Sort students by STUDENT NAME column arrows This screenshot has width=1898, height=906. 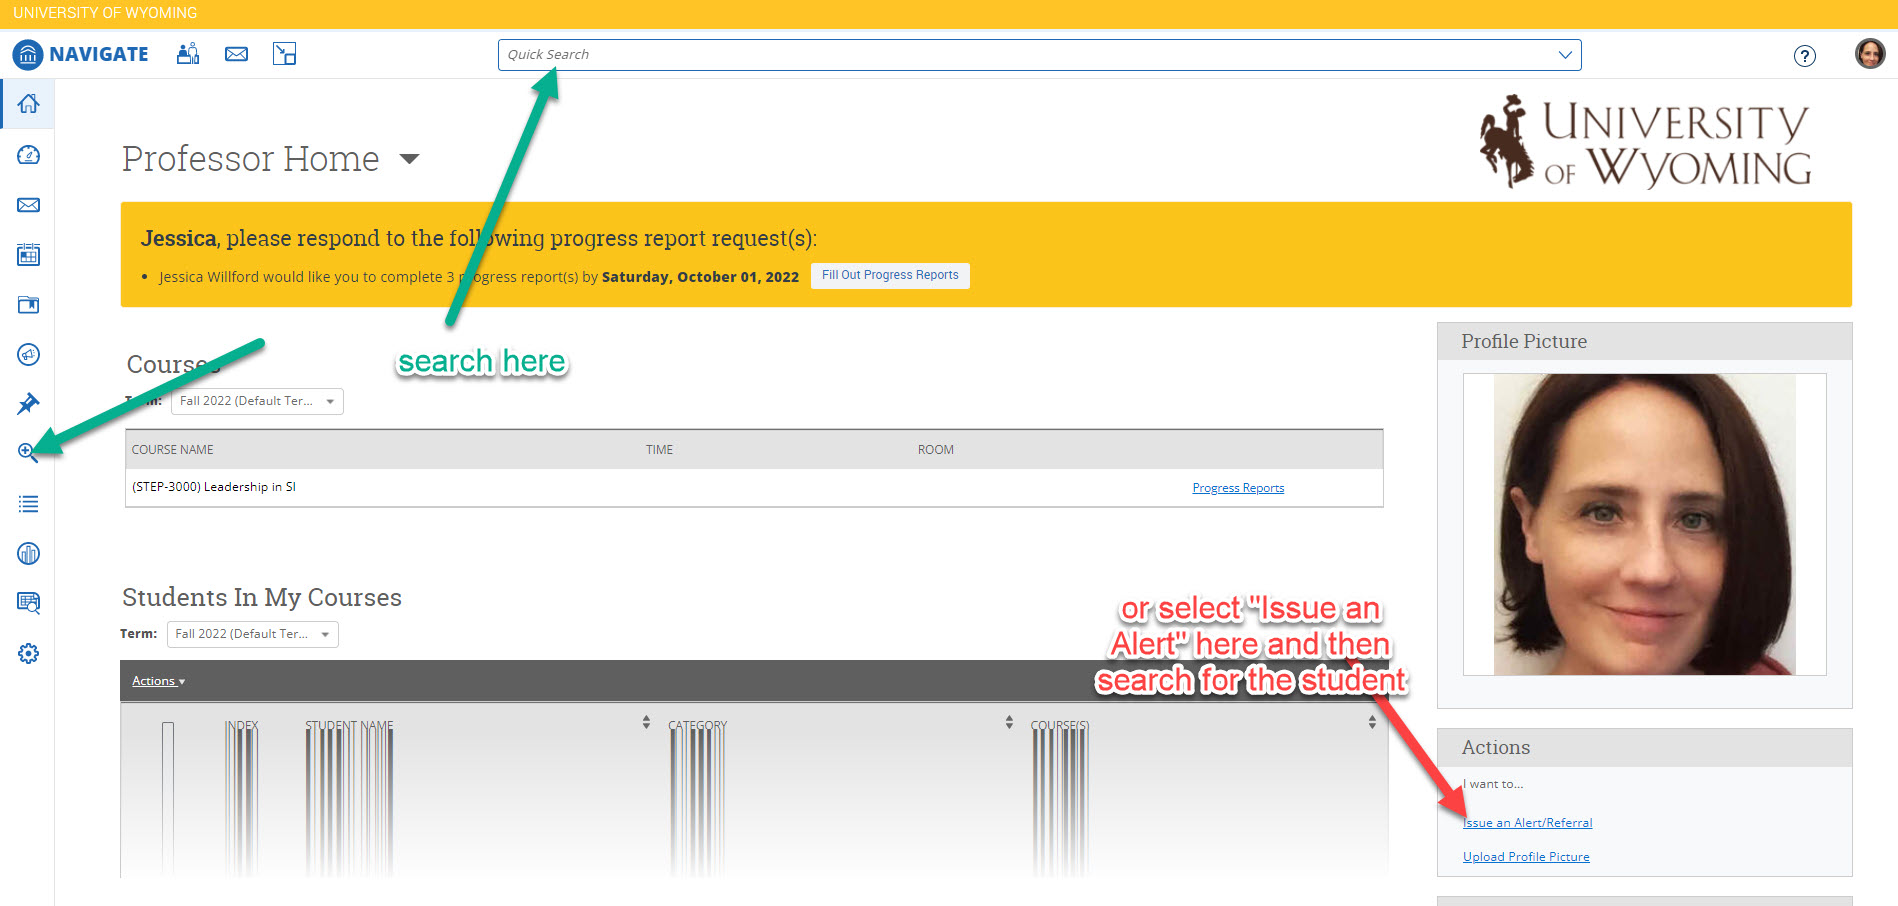click(646, 722)
